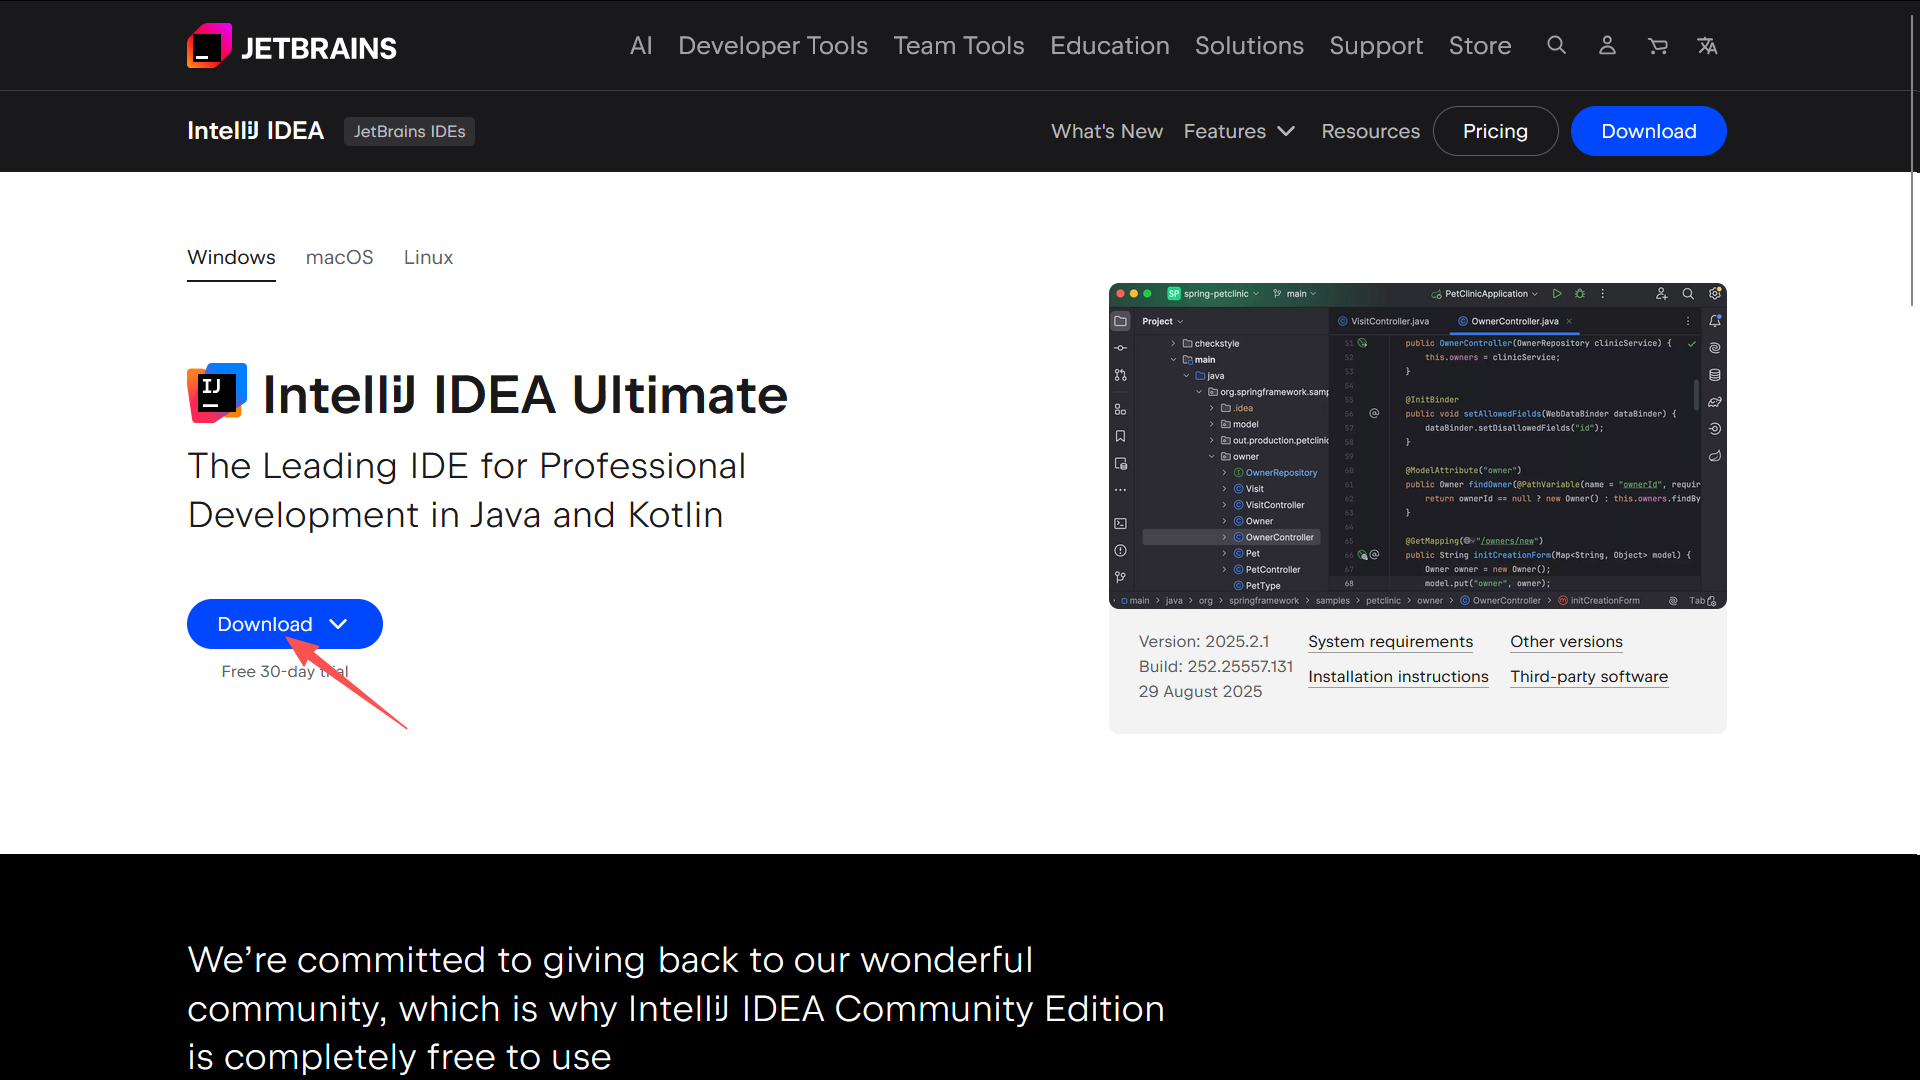
Task: Click the IntelliJ IDEA Ultimate product logo
Action: [x=217, y=393]
